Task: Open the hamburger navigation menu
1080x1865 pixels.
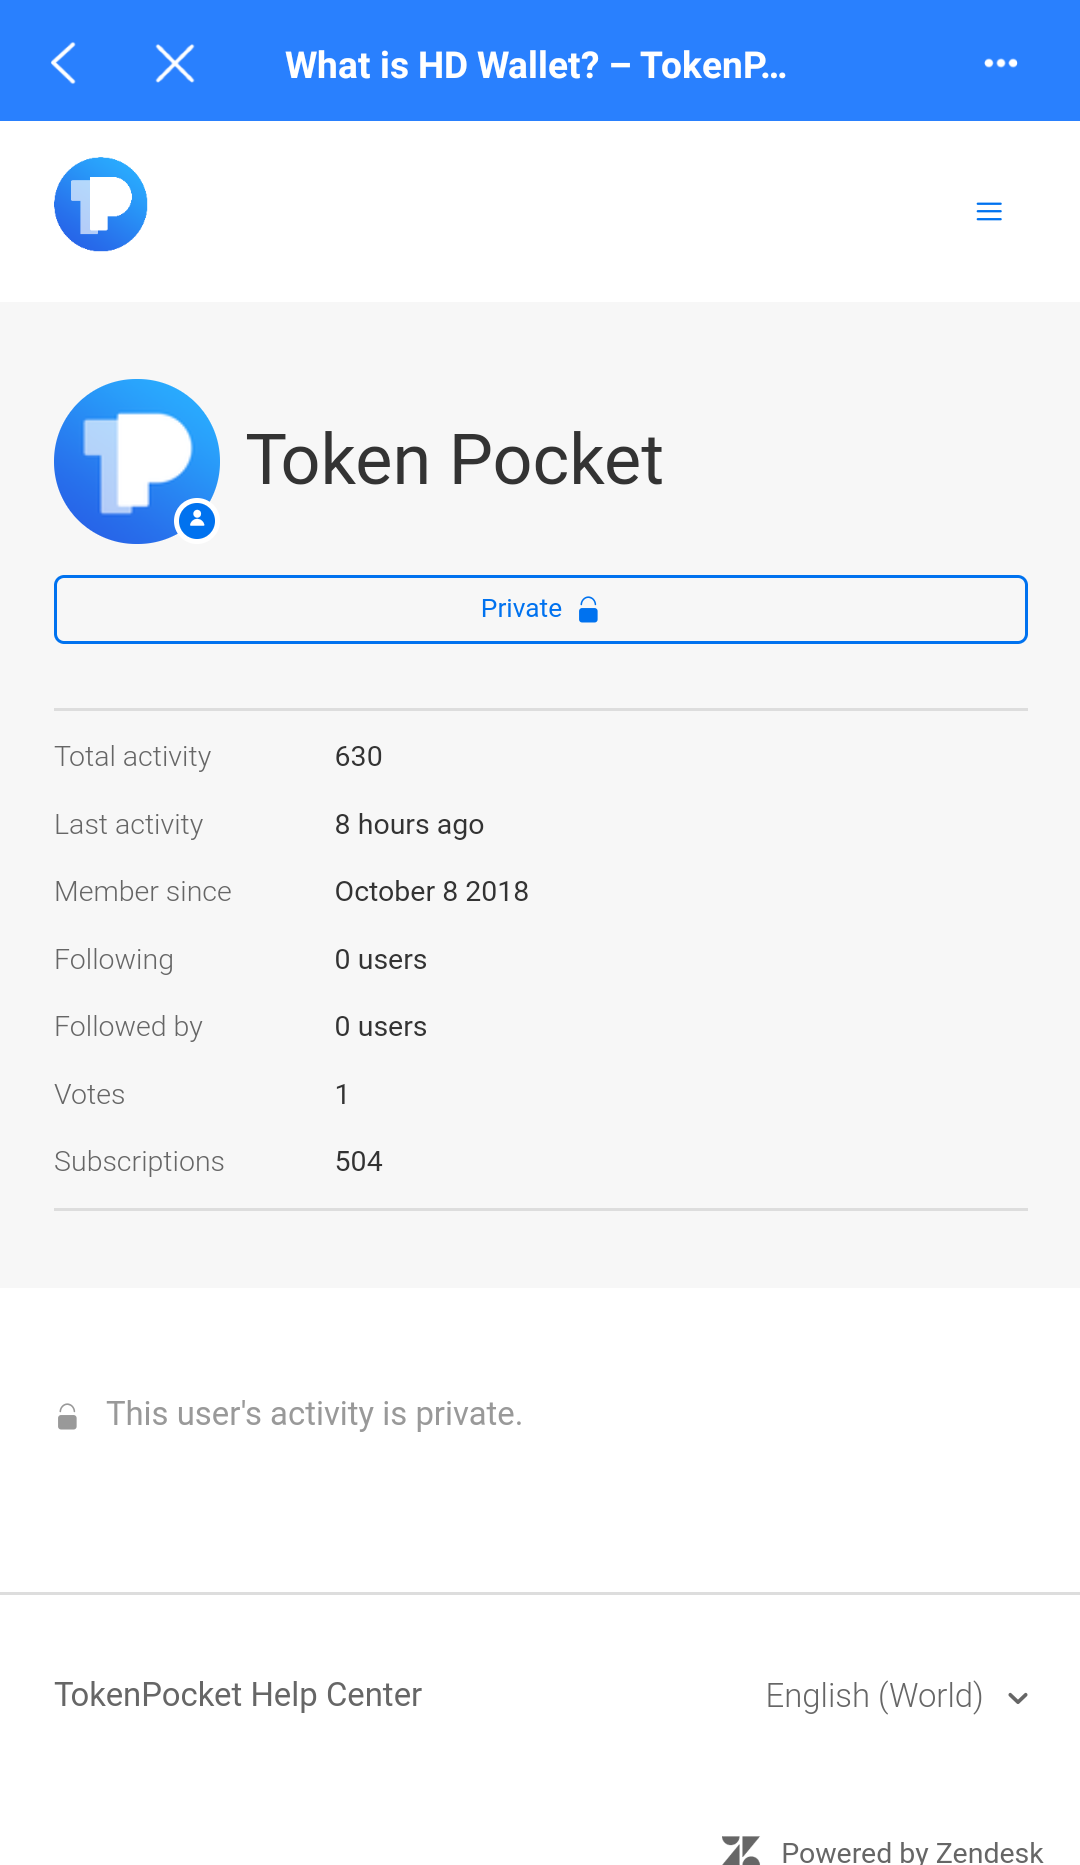Action: coord(988,211)
